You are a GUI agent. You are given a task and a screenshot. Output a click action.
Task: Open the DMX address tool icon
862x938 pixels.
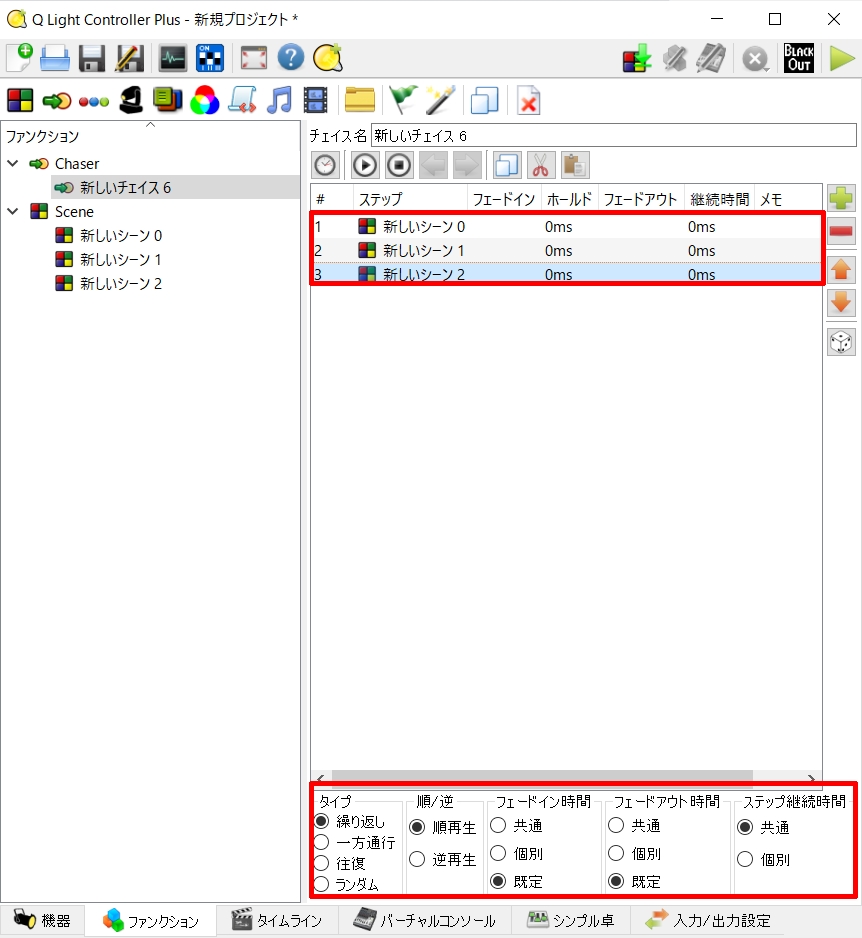[210, 59]
